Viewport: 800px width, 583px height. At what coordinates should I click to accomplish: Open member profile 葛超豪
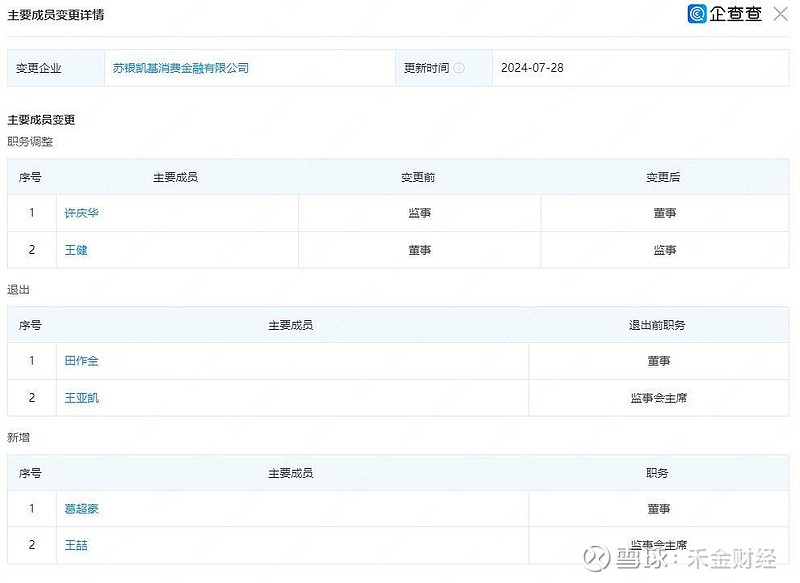coord(82,509)
